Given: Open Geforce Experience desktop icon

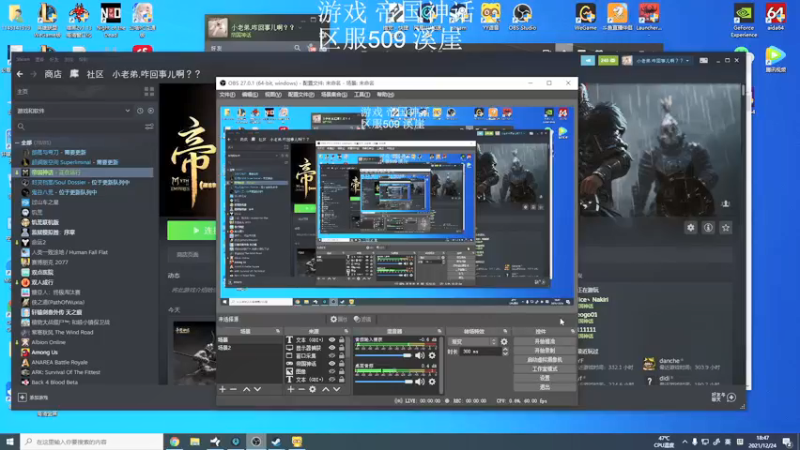Looking at the screenshot, I should 743,20.
